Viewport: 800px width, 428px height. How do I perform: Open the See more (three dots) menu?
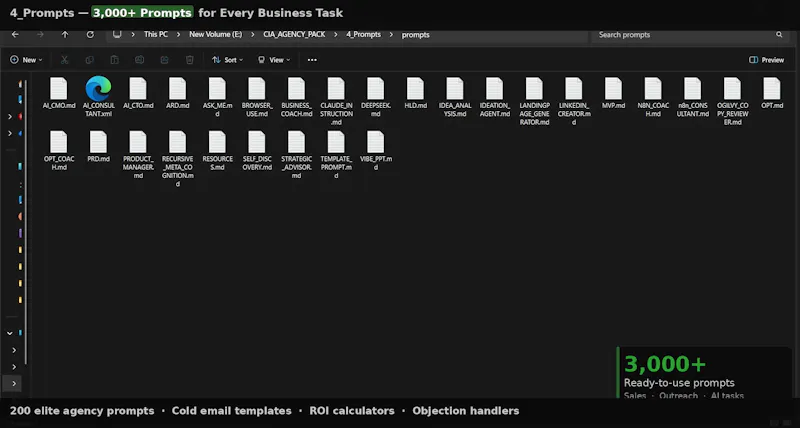pos(312,60)
